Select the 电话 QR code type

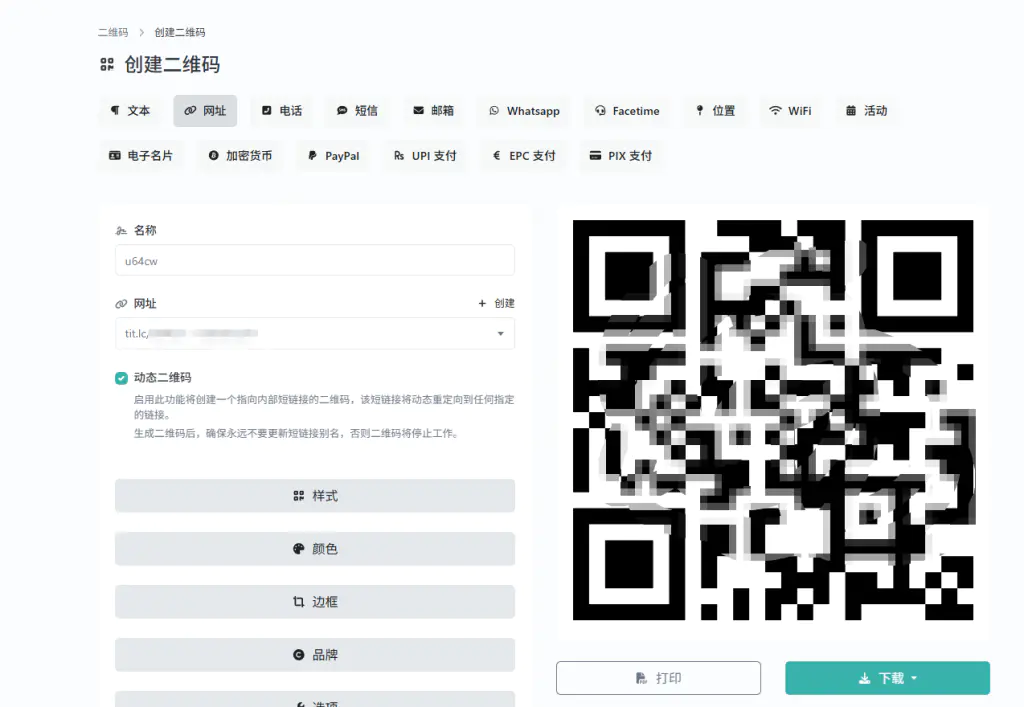click(x=281, y=111)
